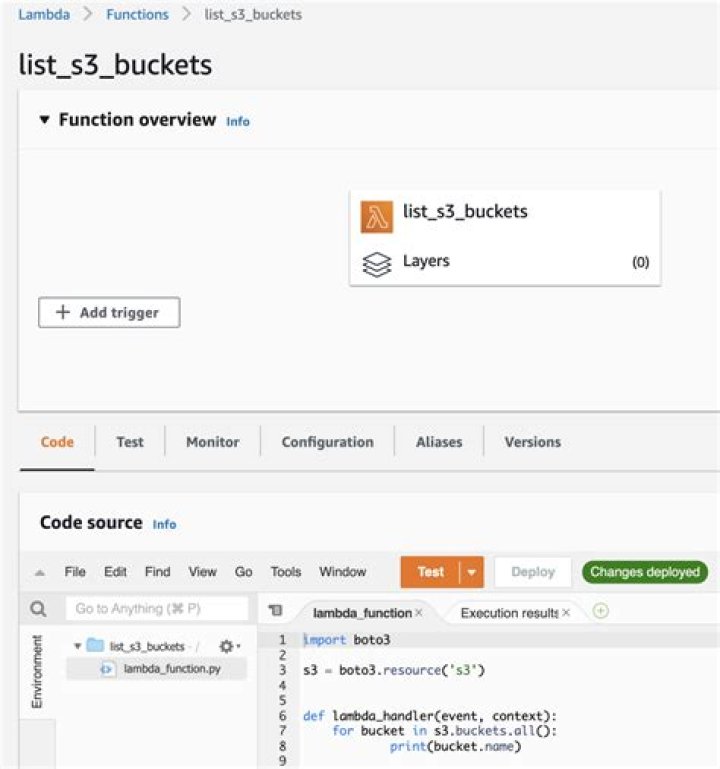Click the 'def lambda_handler(event, context):' line
The height and width of the screenshot is (769, 720).
(x=430, y=716)
